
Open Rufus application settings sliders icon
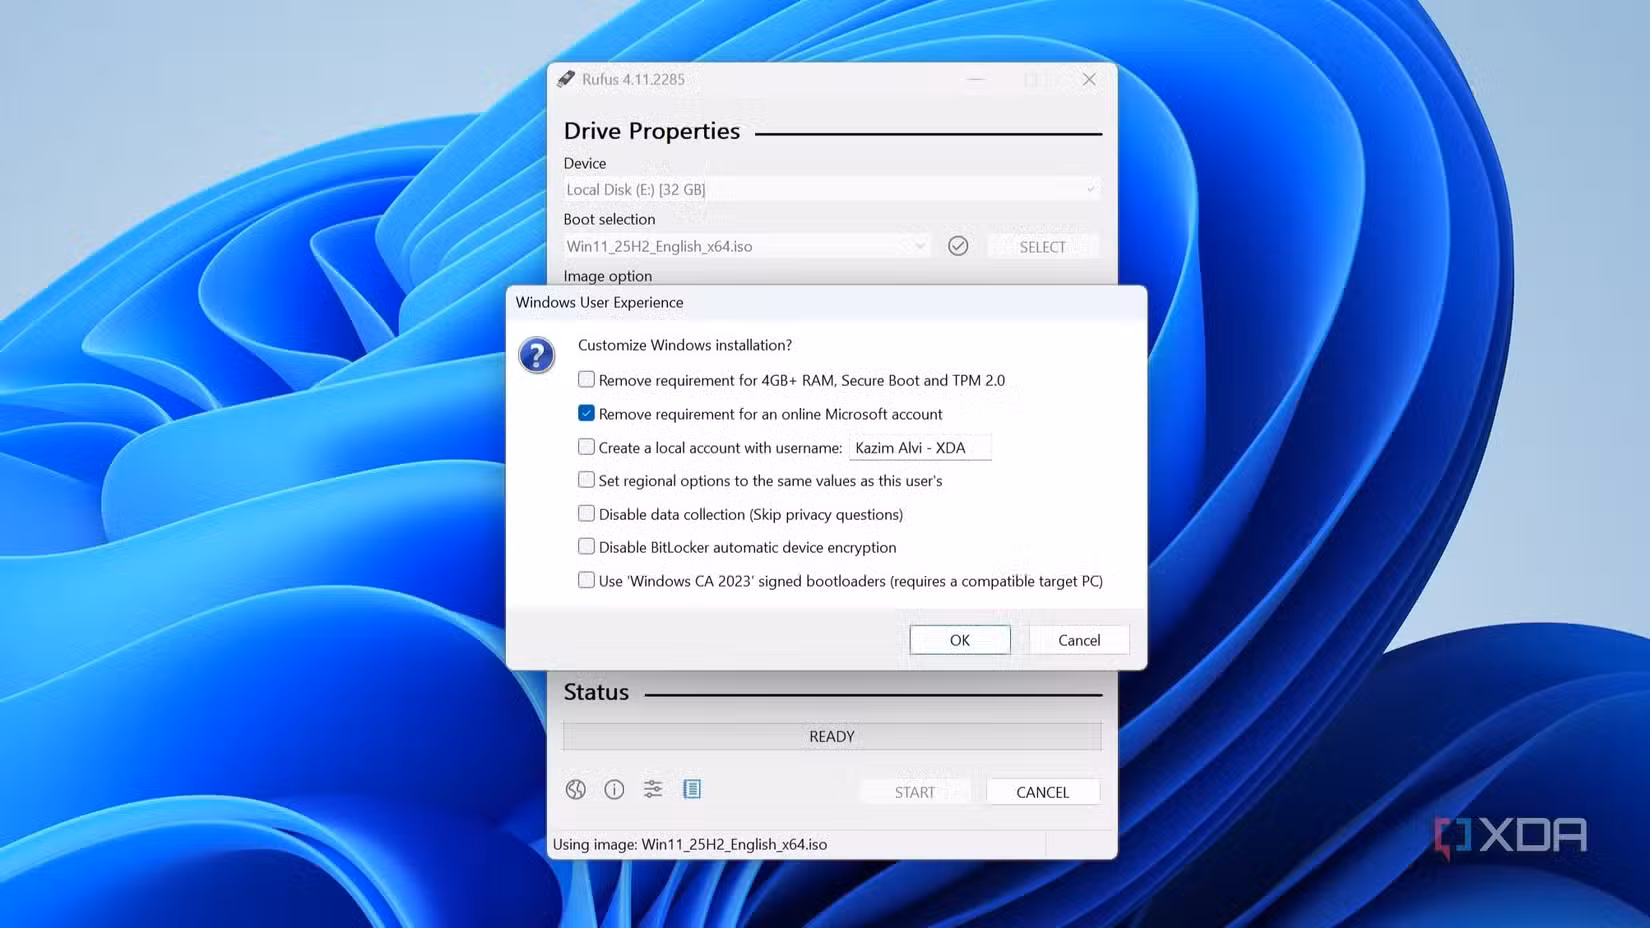click(x=653, y=790)
